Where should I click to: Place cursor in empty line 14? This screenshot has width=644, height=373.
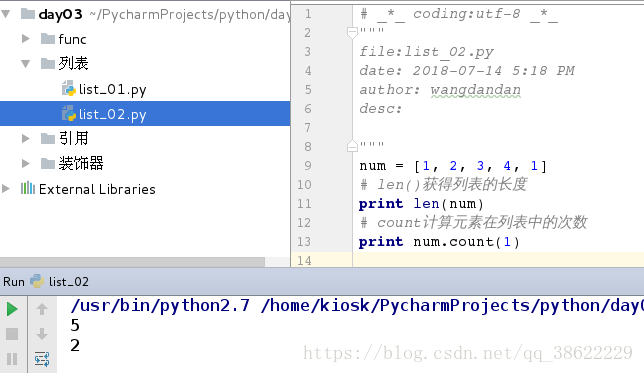[x=498, y=260]
